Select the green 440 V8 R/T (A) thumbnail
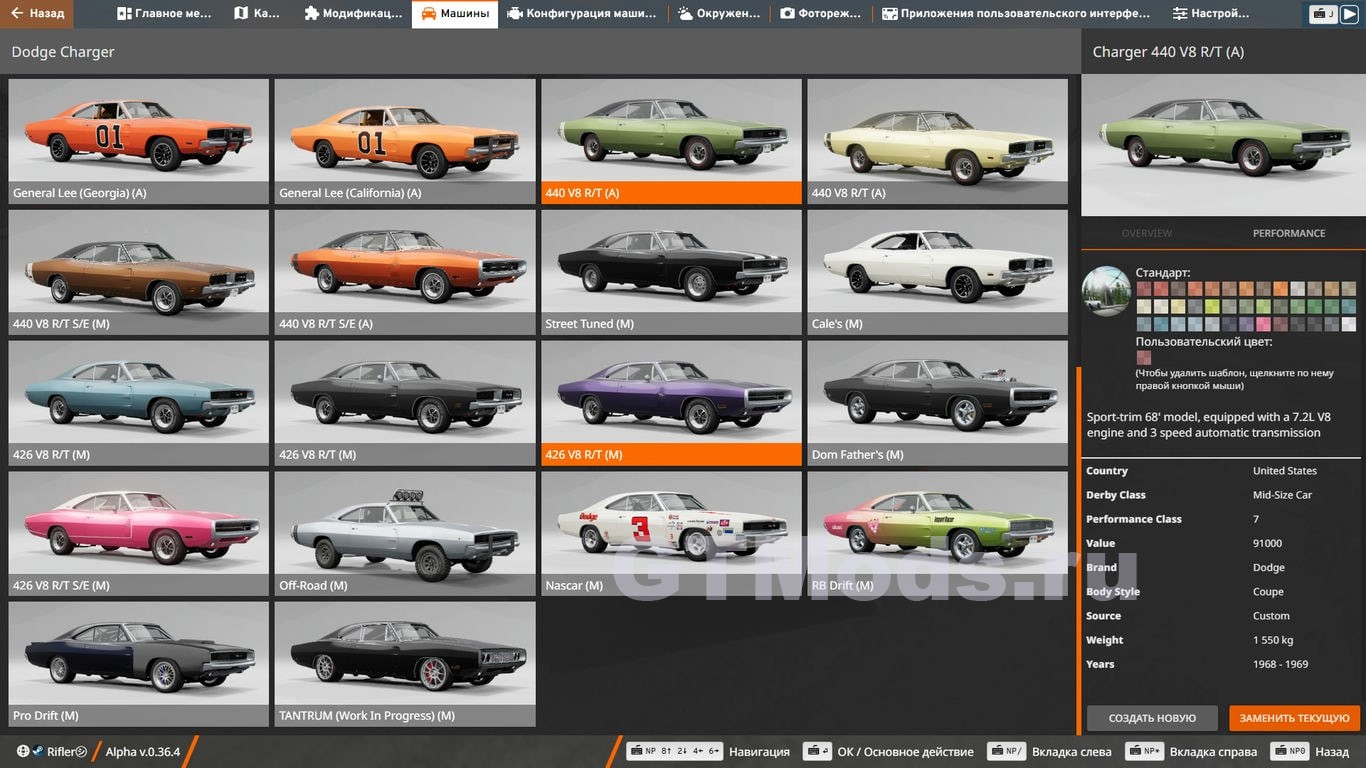This screenshot has width=1366, height=768. [x=671, y=141]
